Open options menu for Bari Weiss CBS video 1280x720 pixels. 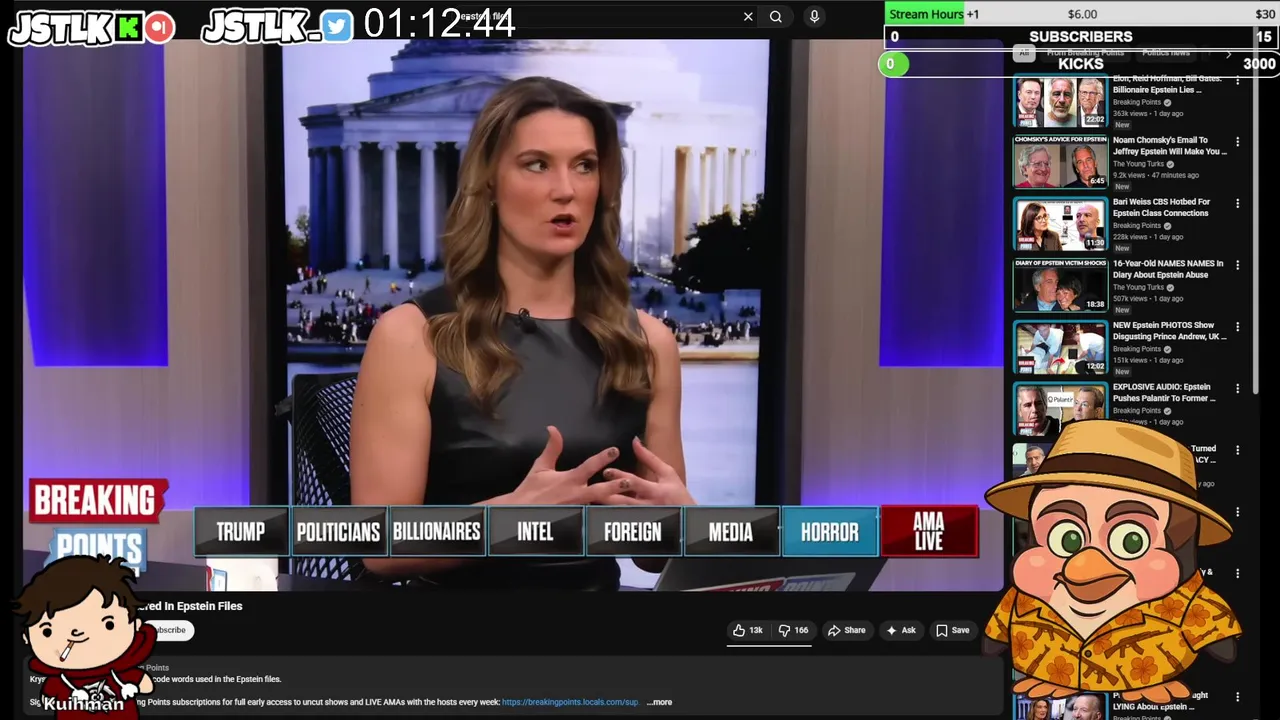point(1237,203)
